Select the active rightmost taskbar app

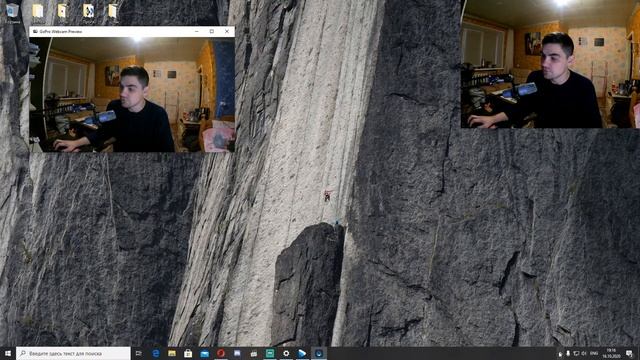319,353
